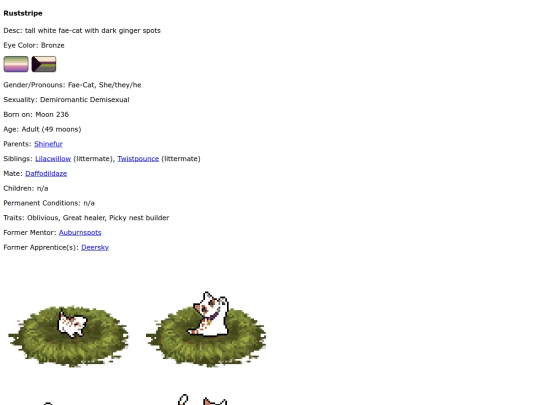
Task: Open the Shinefur parent link
Action: click(48, 144)
